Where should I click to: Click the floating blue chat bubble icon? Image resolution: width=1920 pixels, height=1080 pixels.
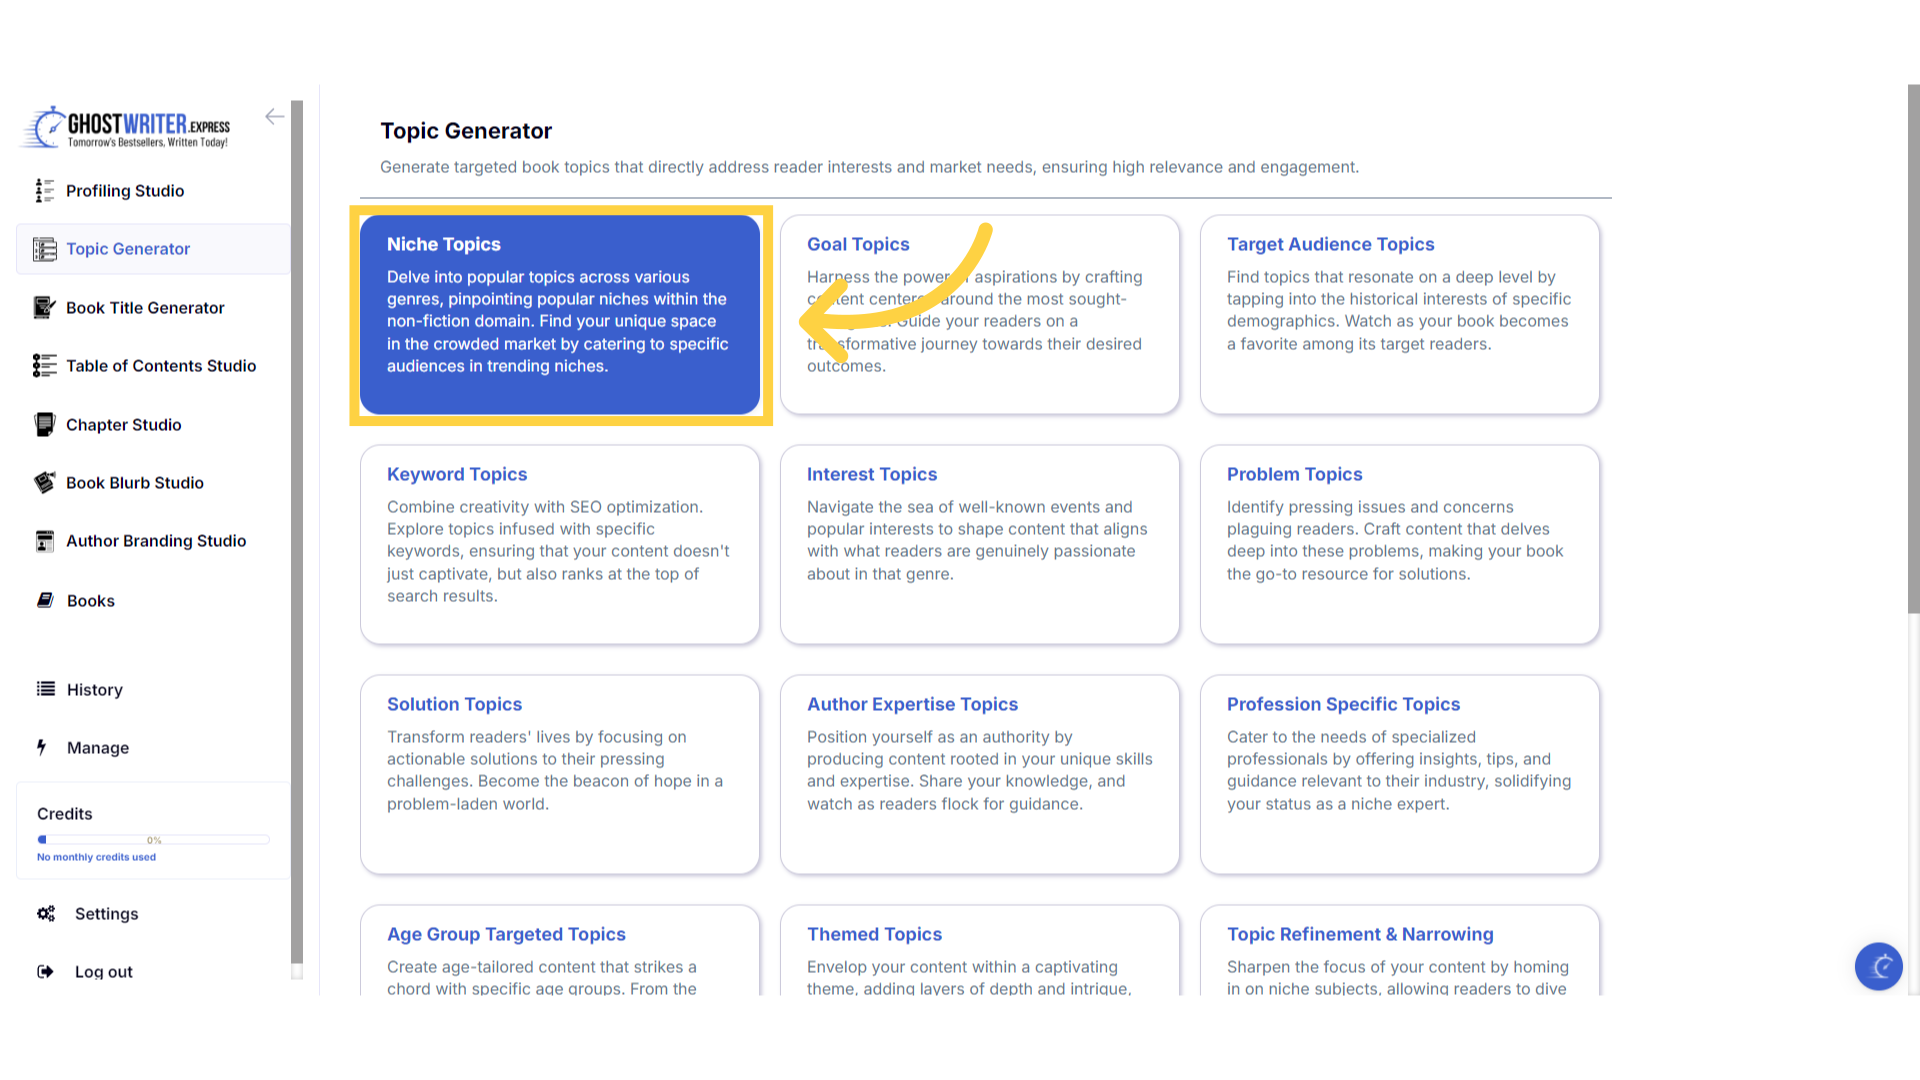point(1878,966)
